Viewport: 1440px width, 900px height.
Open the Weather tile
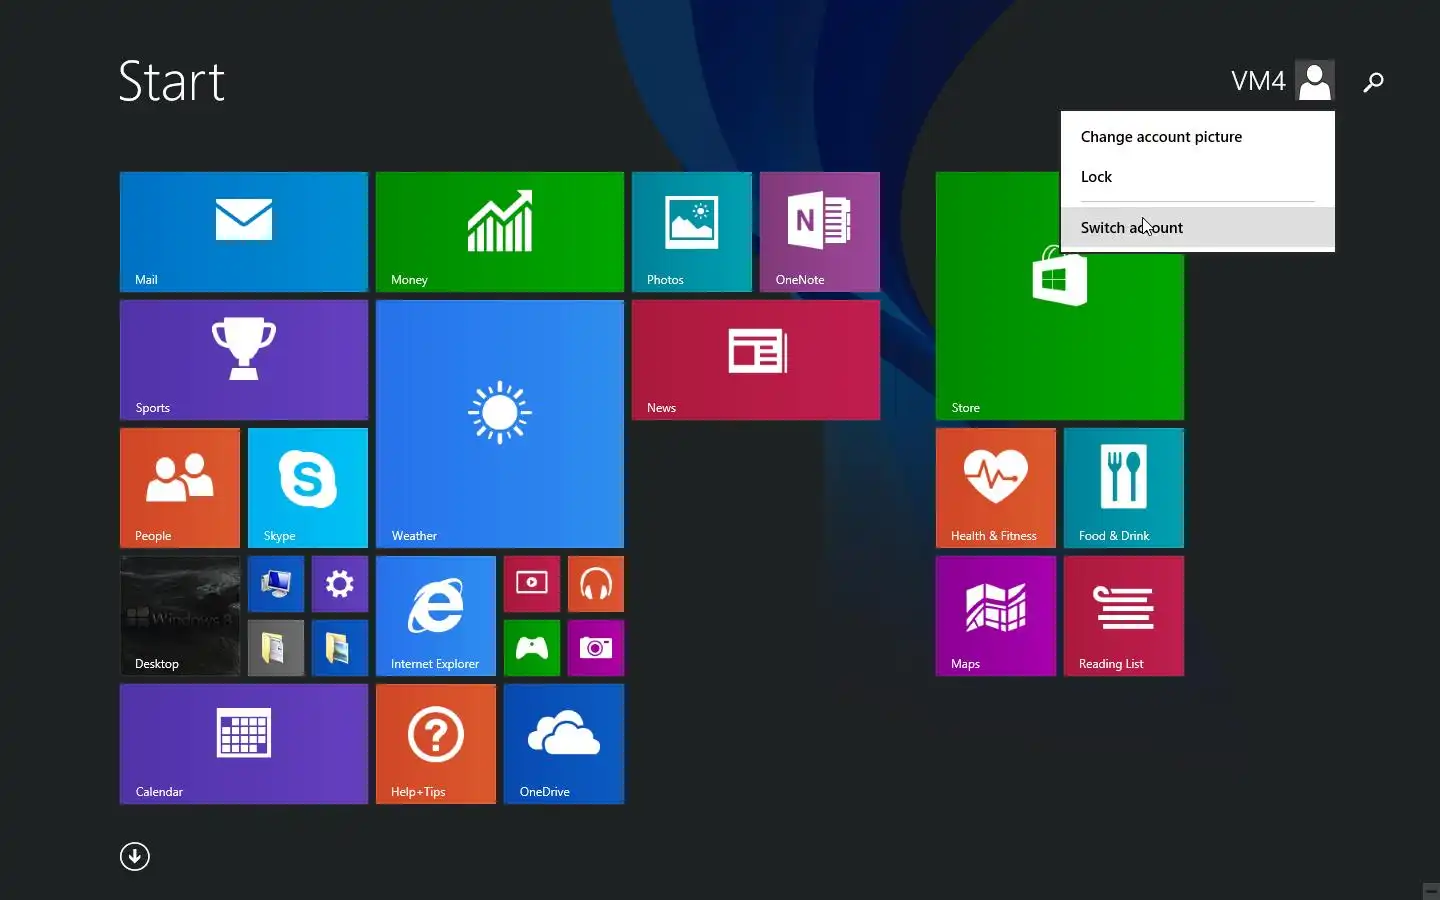click(500, 424)
